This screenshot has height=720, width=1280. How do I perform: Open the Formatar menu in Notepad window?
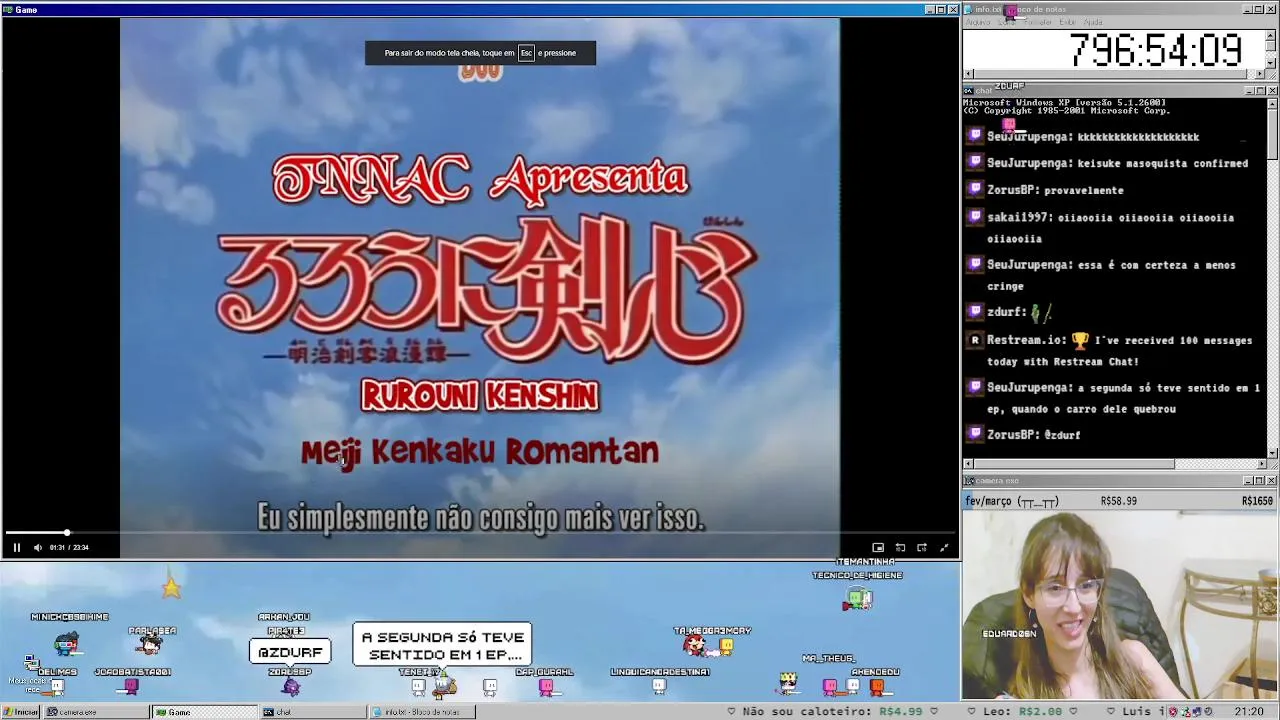point(1038,22)
